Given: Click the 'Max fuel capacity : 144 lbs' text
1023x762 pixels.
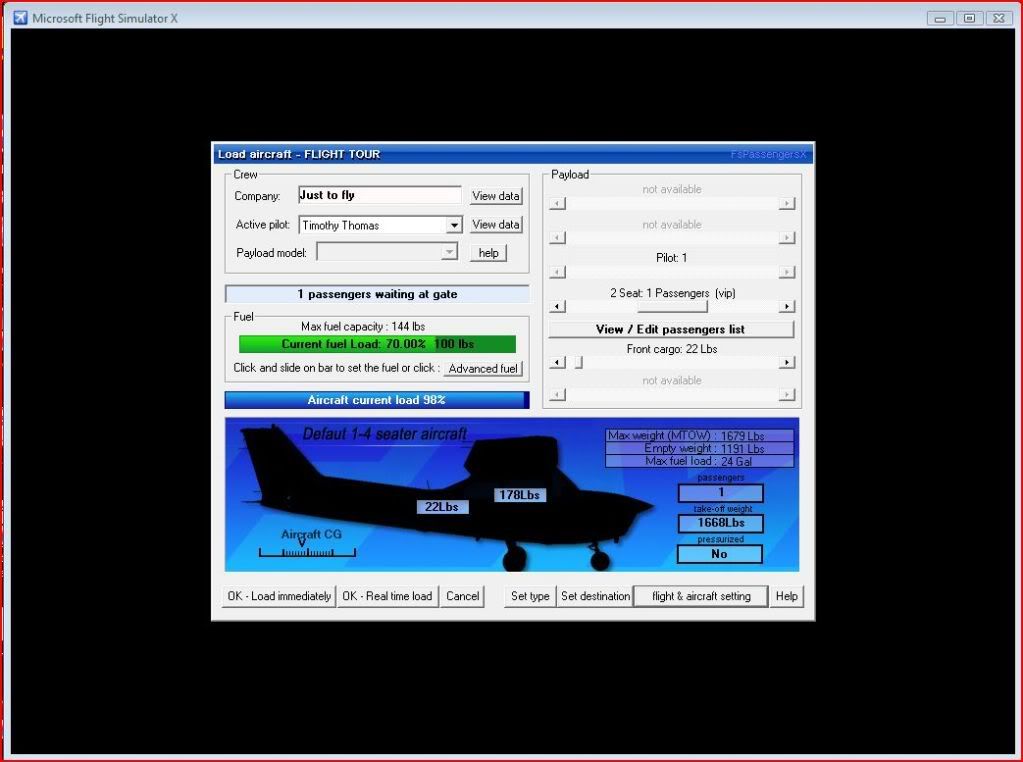Looking at the screenshot, I should pyautogui.click(x=363, y=326).
